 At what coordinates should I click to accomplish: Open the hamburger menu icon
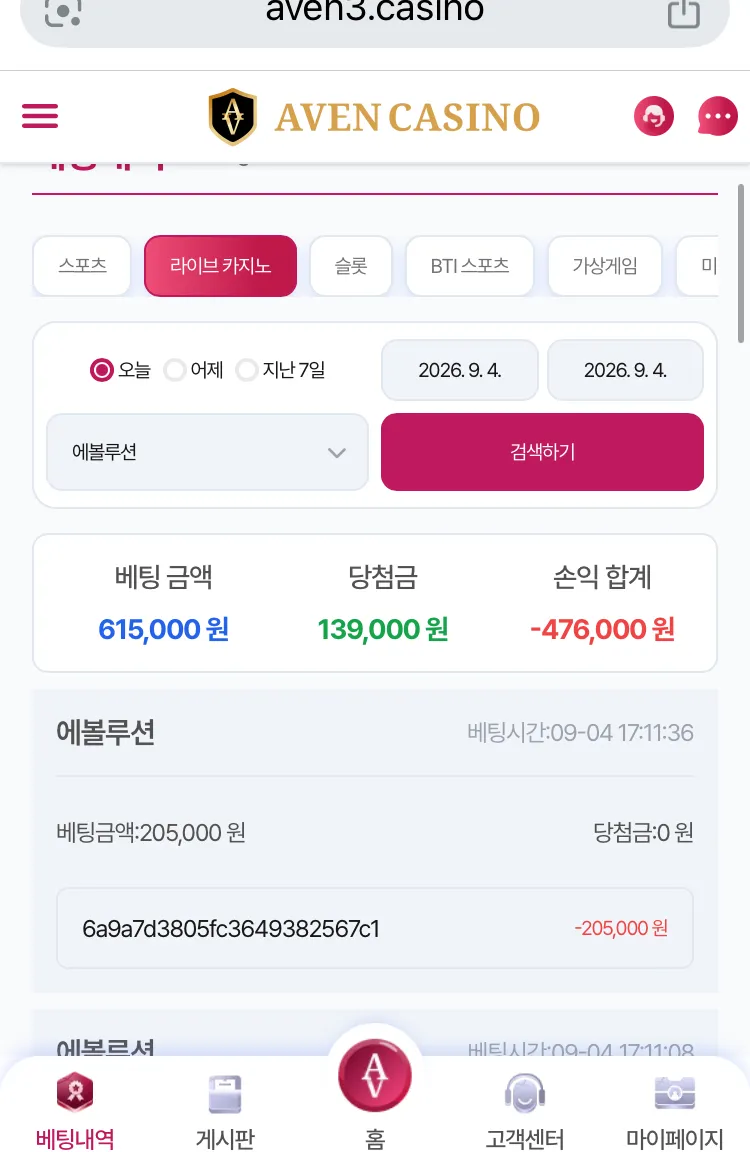[x=40, y=116]
